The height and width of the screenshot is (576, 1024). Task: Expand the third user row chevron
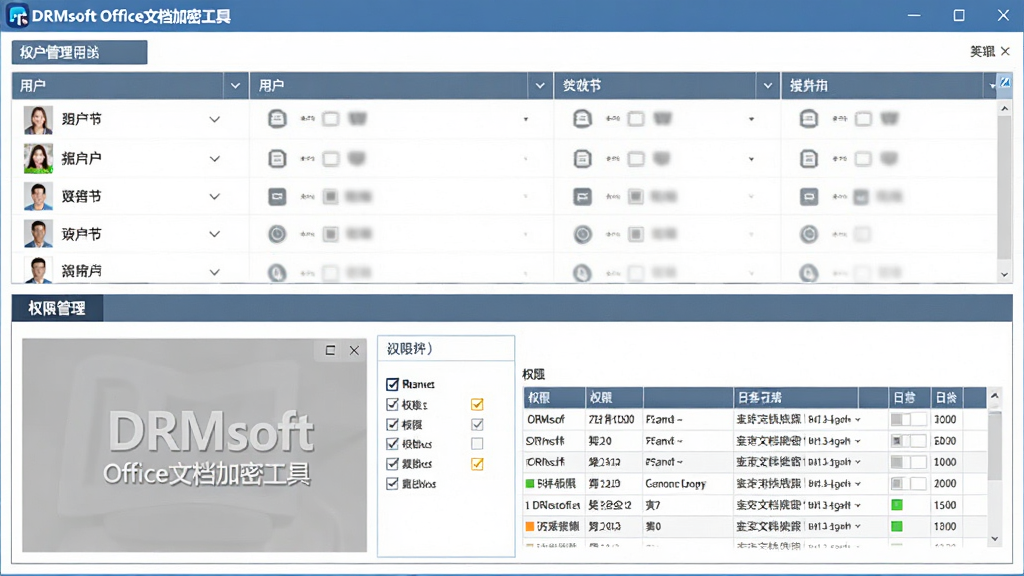click(214, 197)
